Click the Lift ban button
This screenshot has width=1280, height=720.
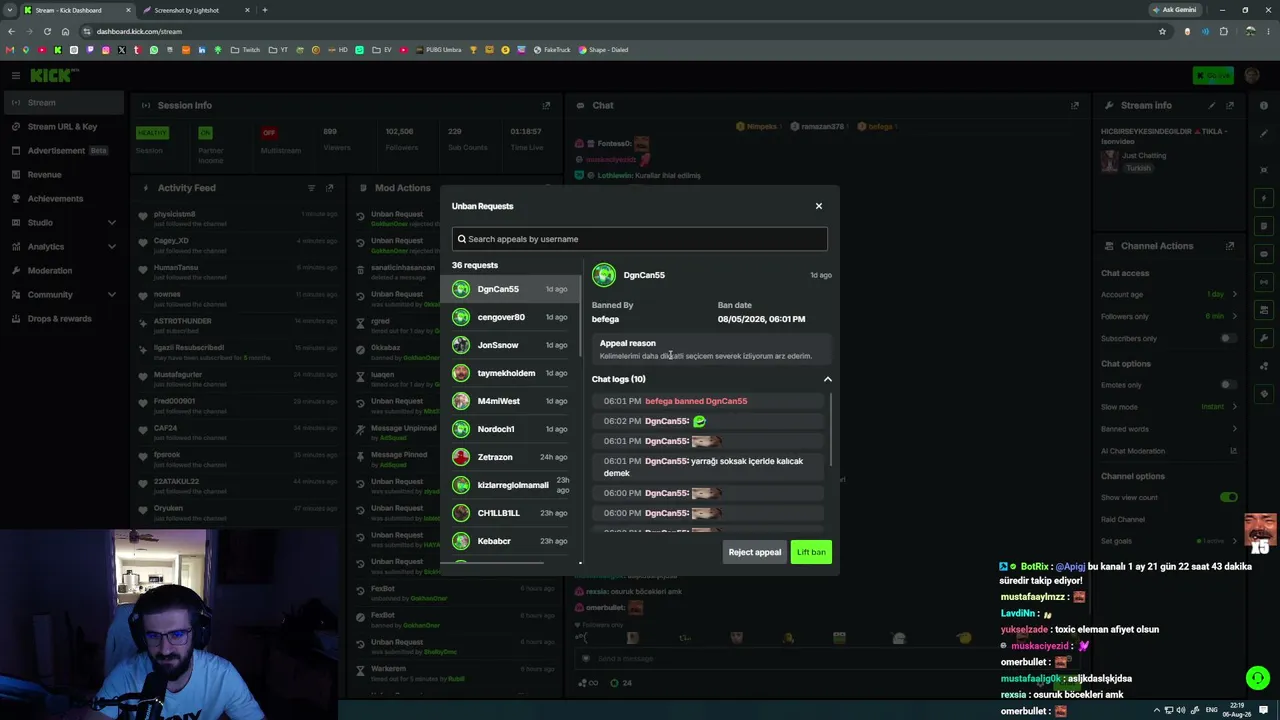811,552
